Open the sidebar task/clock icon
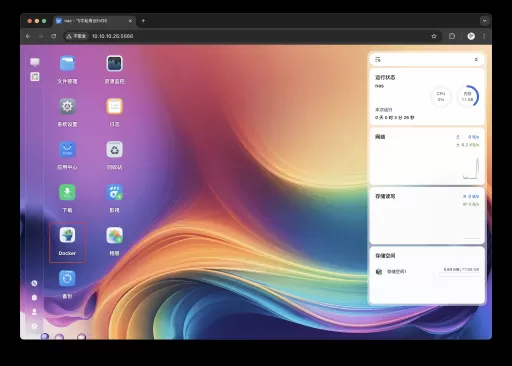512x366 pixels. click(34, 283)
